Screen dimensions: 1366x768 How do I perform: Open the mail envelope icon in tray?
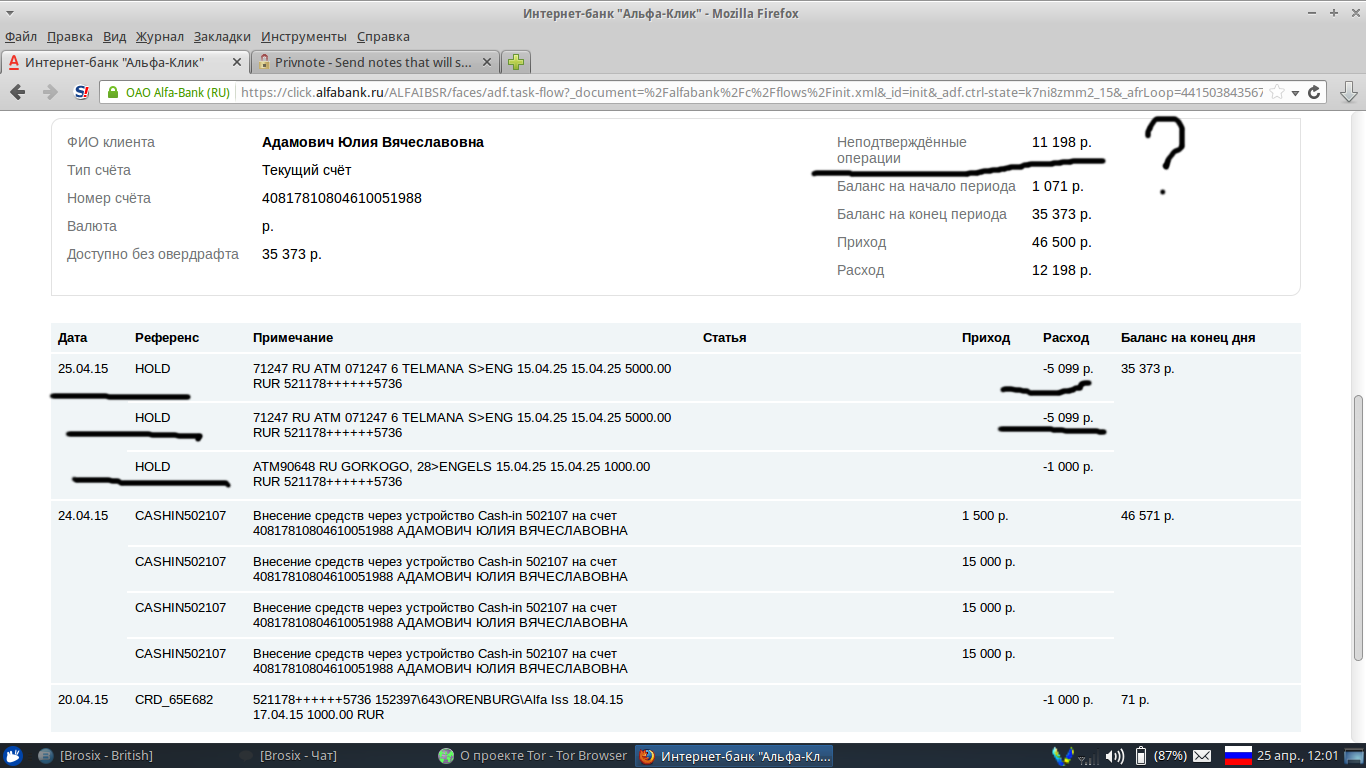click(1202, 755)
